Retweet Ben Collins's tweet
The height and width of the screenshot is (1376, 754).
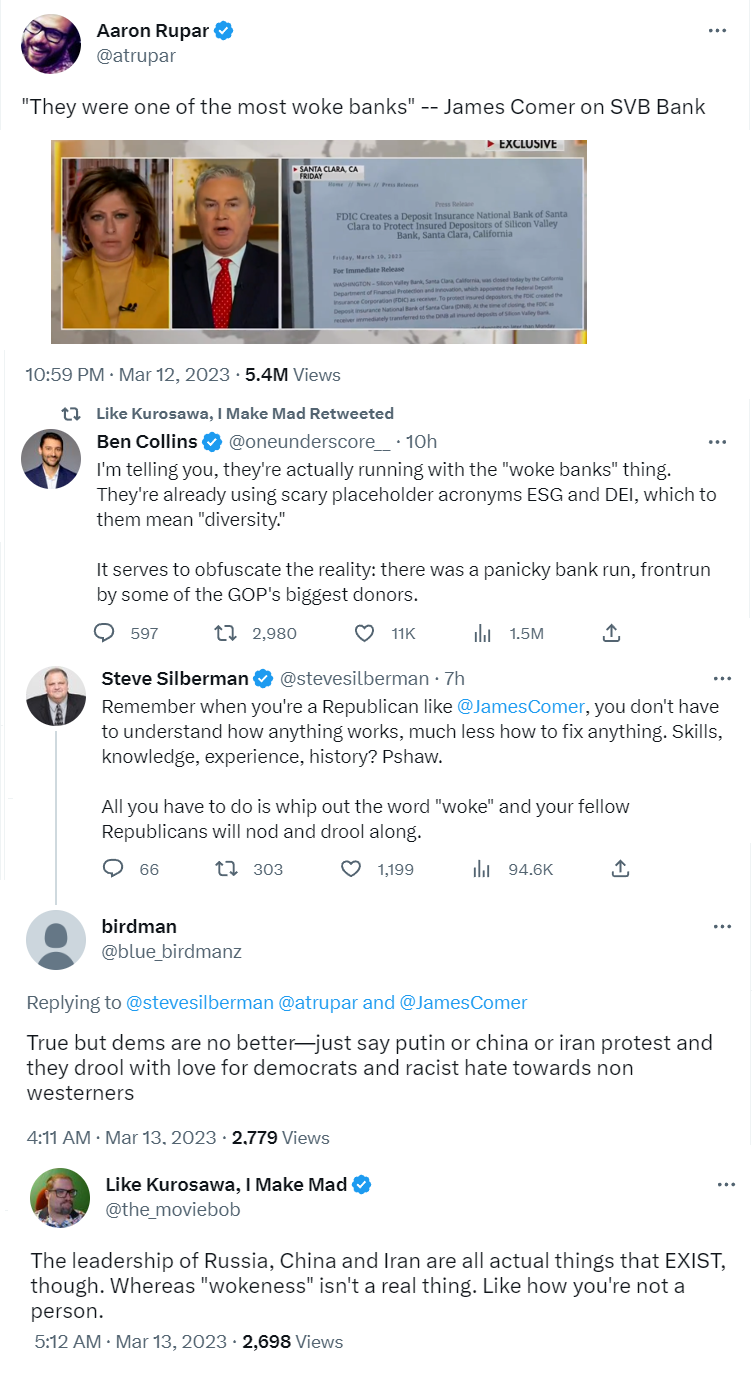(225, 633)
